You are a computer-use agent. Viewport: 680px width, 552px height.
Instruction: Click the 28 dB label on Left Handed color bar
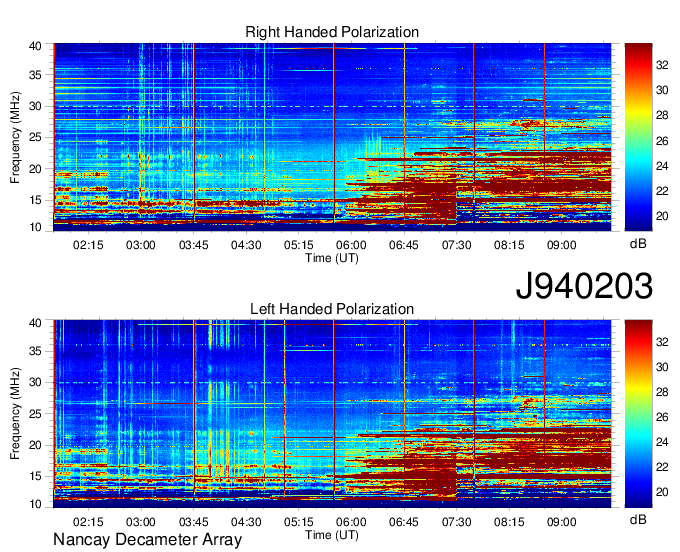(662, 392)
